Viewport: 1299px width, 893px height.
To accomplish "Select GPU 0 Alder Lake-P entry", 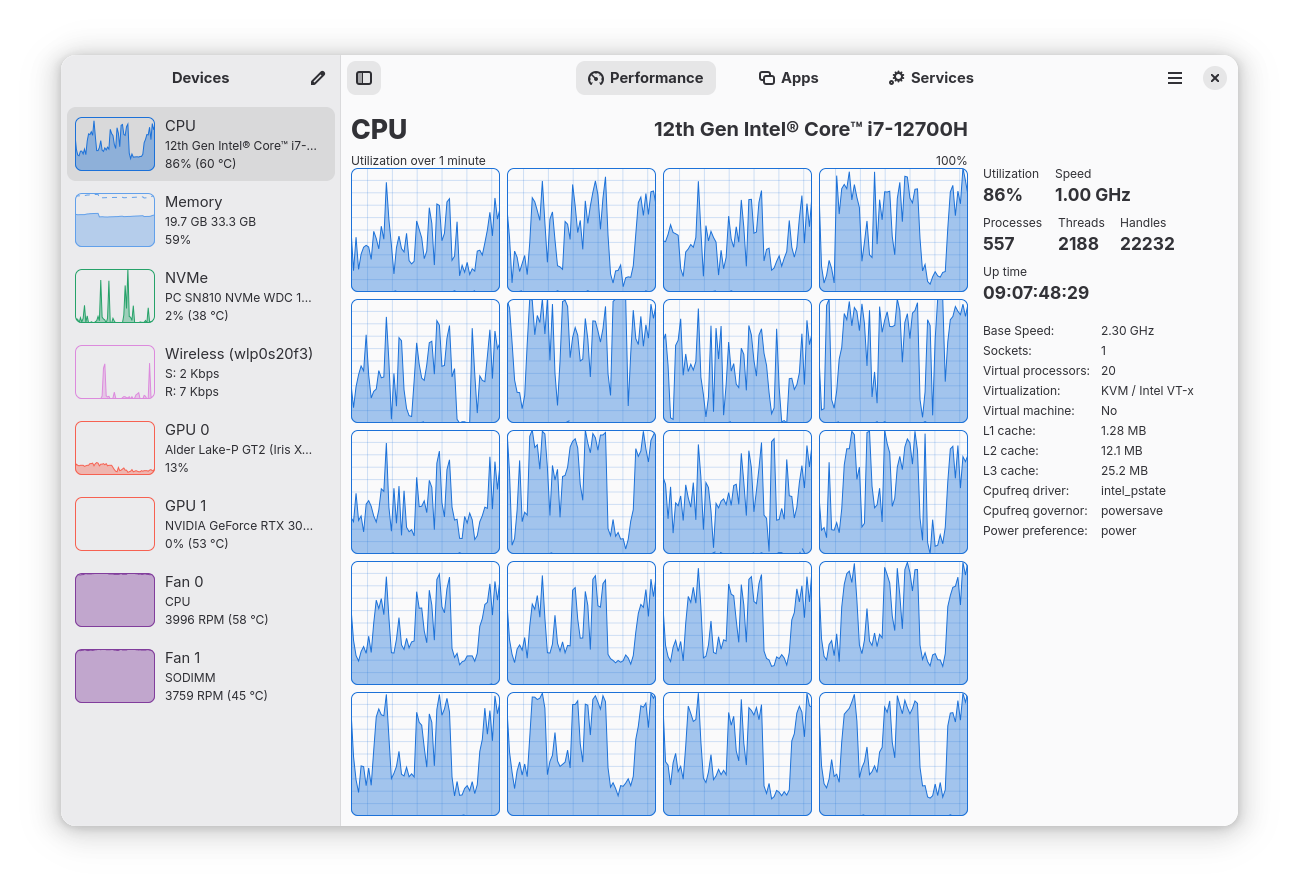I will [200, 448].
